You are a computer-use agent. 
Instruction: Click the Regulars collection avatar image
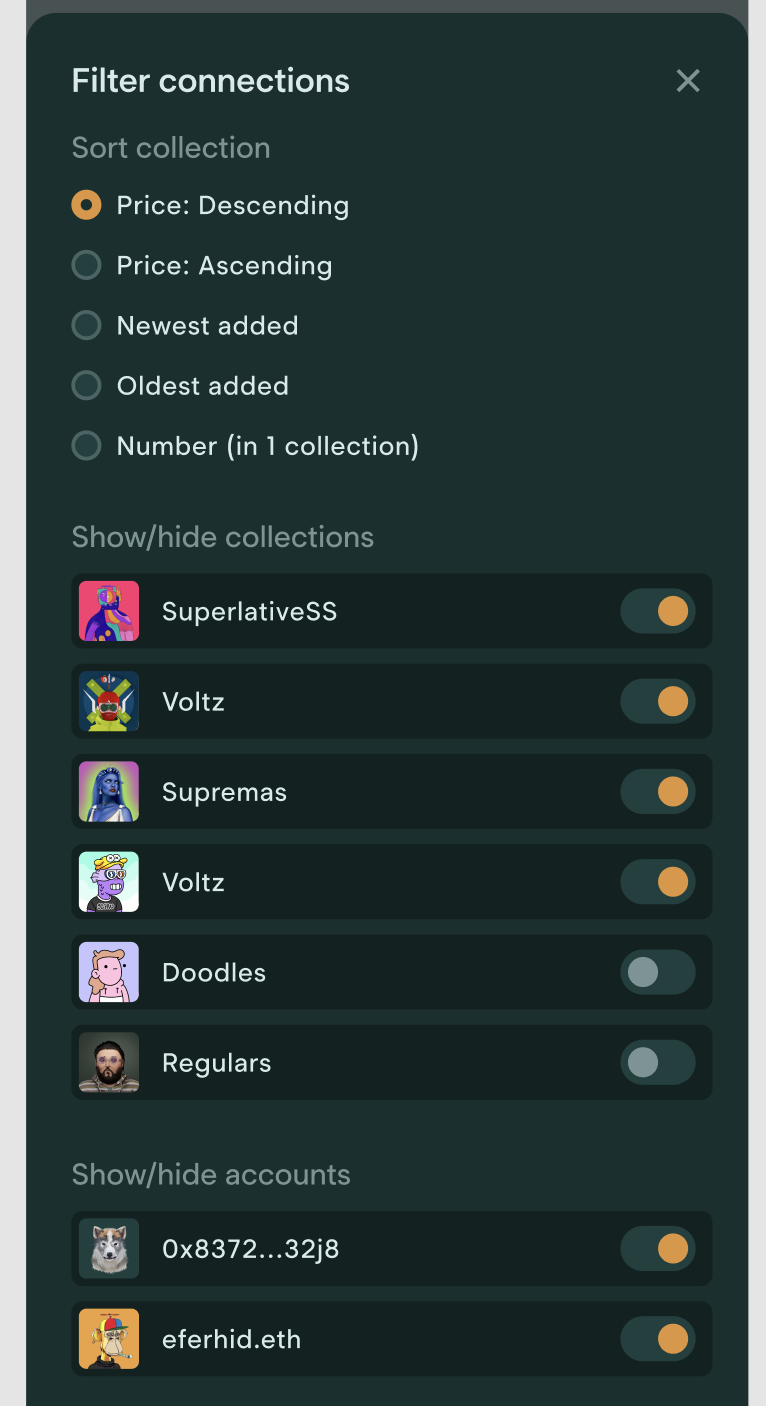(108, 1062)
